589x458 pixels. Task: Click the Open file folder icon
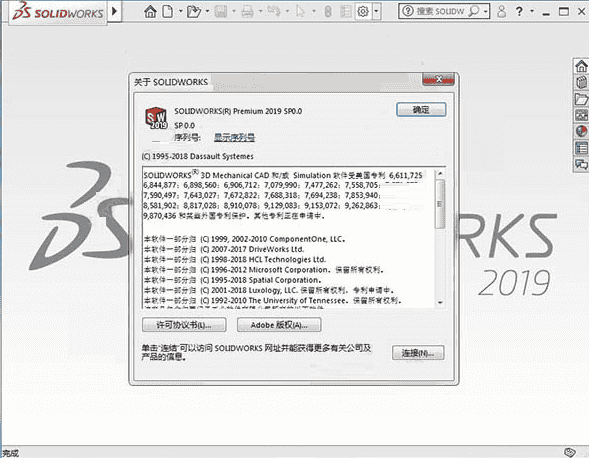(194, 12)
